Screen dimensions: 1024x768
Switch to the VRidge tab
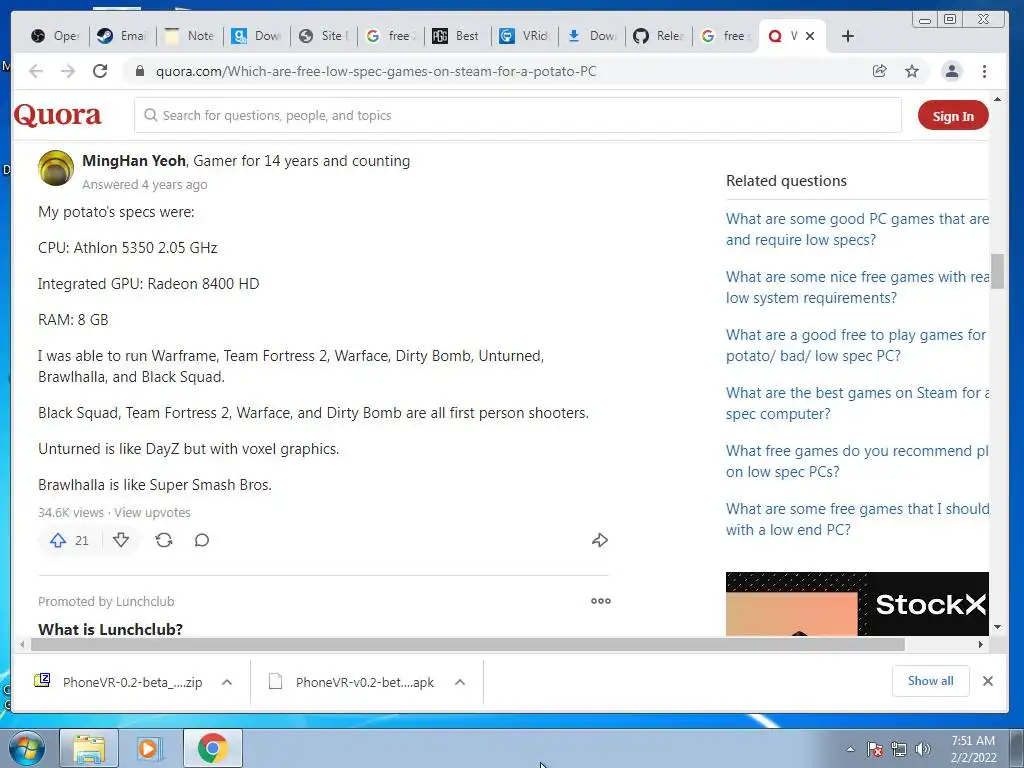click(x=525, y=36)
